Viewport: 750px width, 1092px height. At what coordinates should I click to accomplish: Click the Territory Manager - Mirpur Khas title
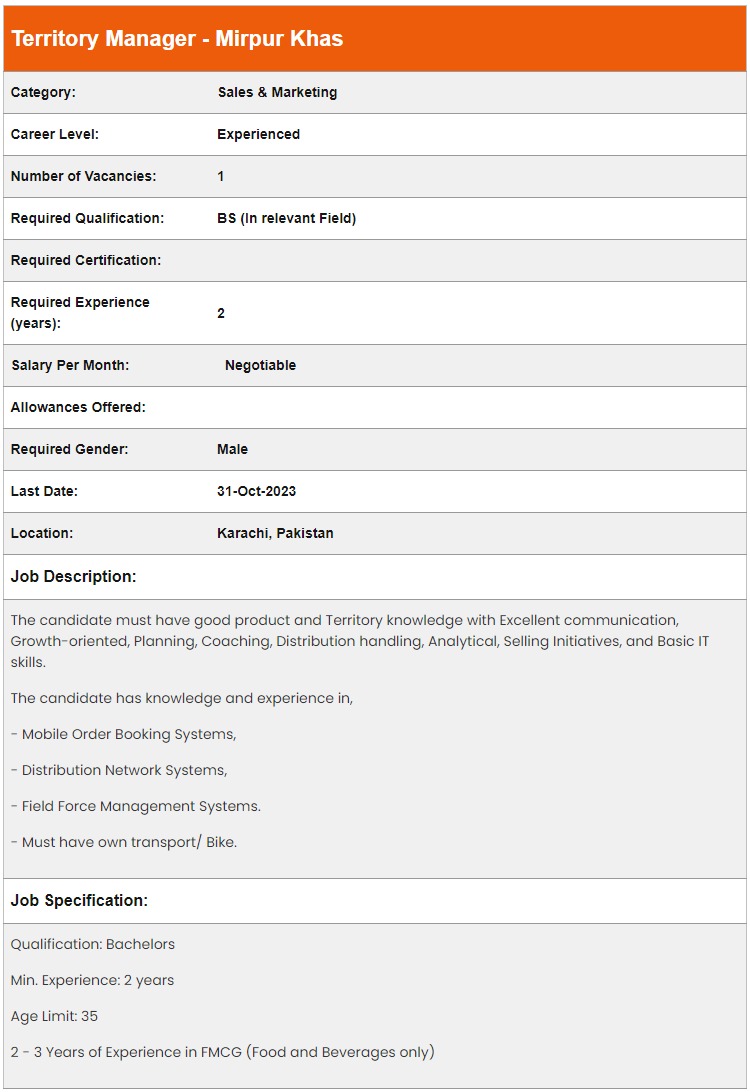[177, 39]
